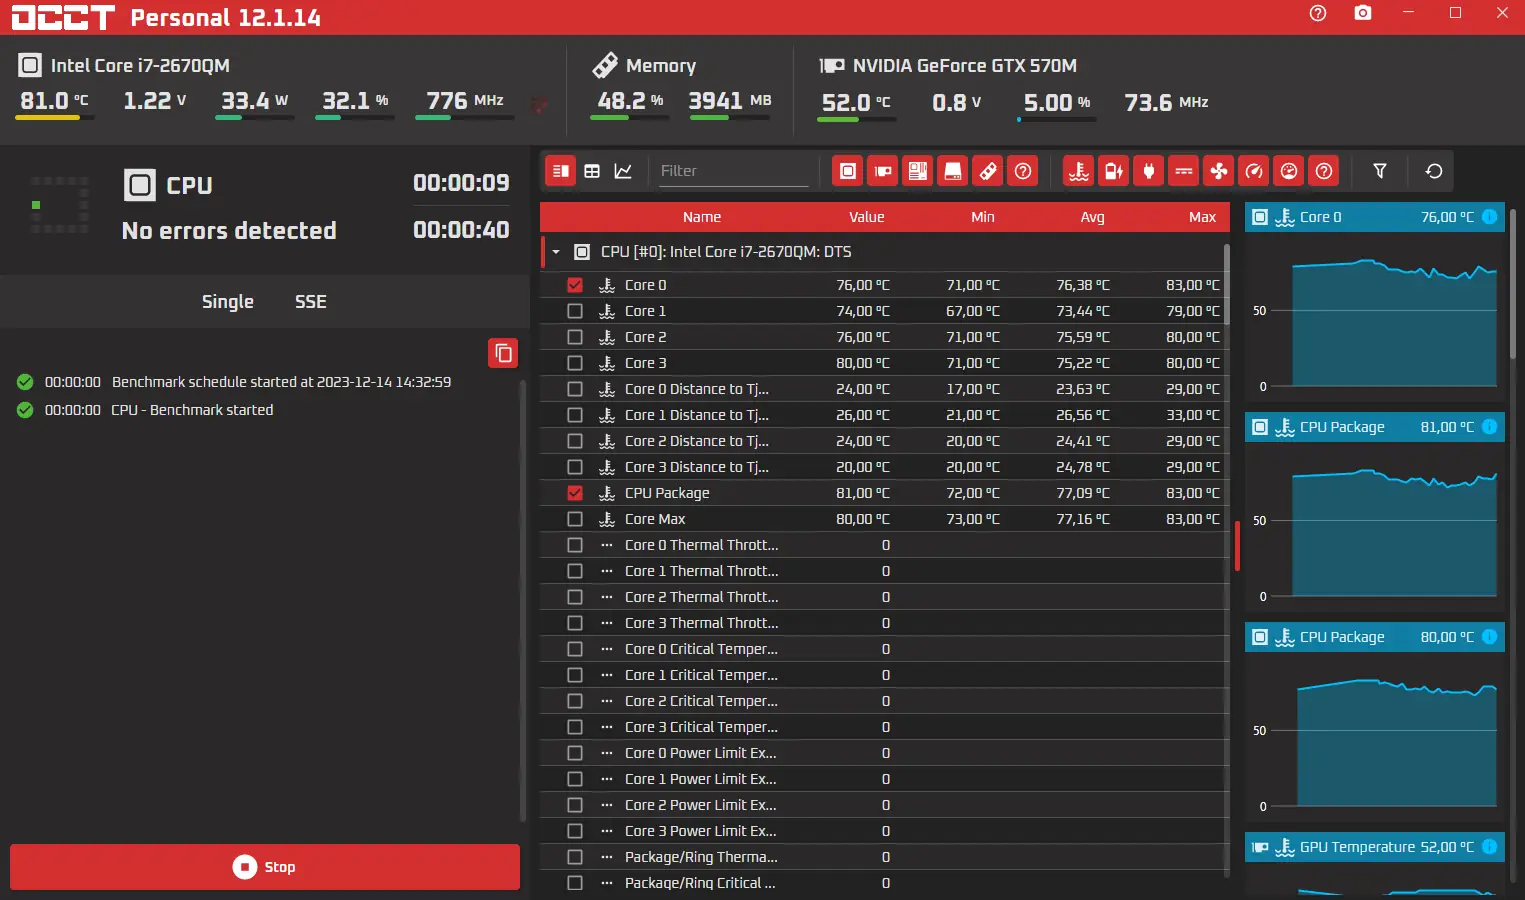
Task: Toggle the memory stick hardware filter icon
Action: (988, 171)
